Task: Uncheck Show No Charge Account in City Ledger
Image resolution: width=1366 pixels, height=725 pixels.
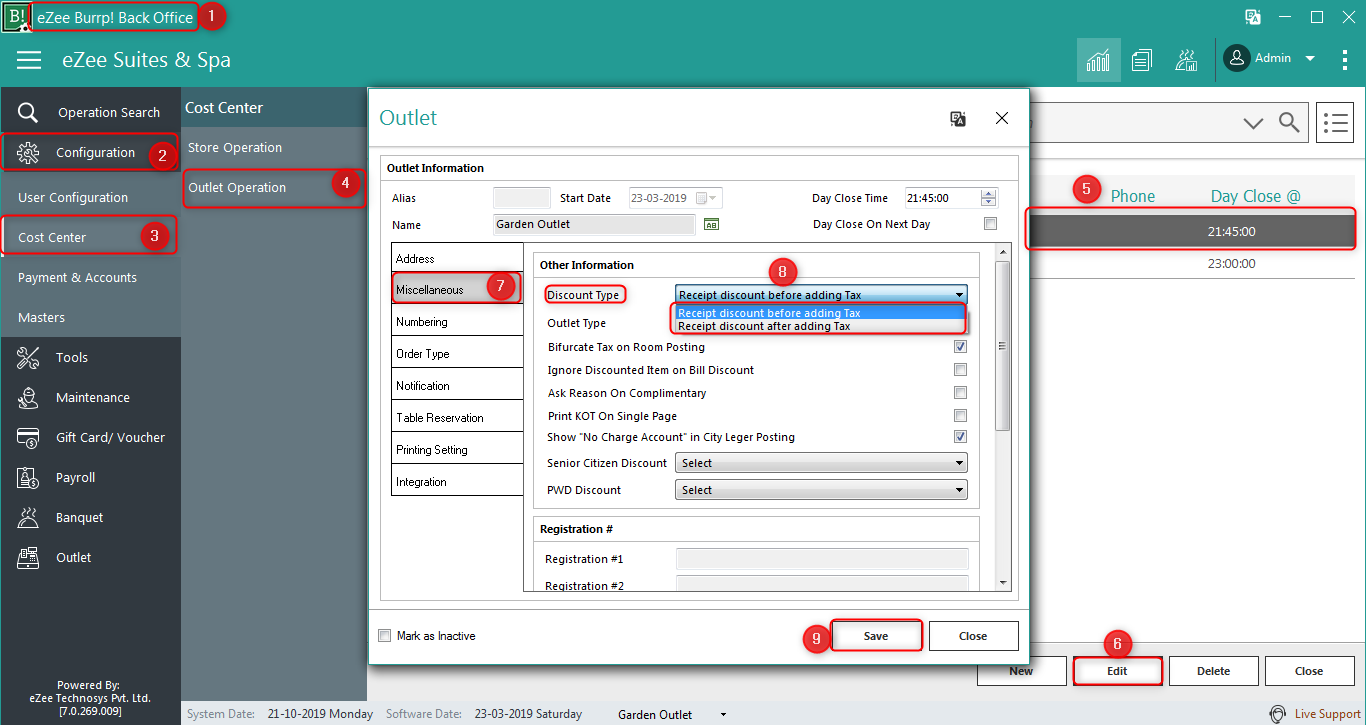Action: tap(961, 437)
